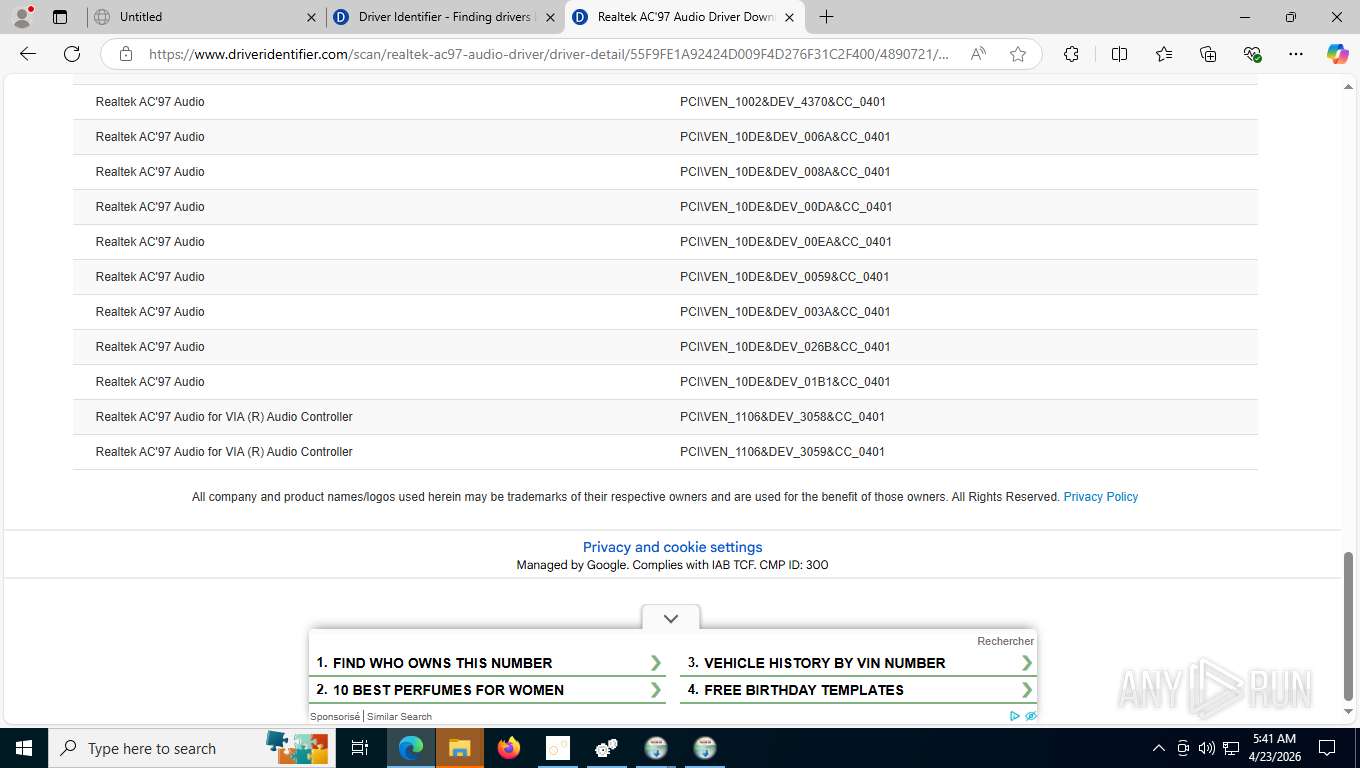Open the profile avatar icon
Viewport: 1360px width, 768px height.
coord(22,17)
